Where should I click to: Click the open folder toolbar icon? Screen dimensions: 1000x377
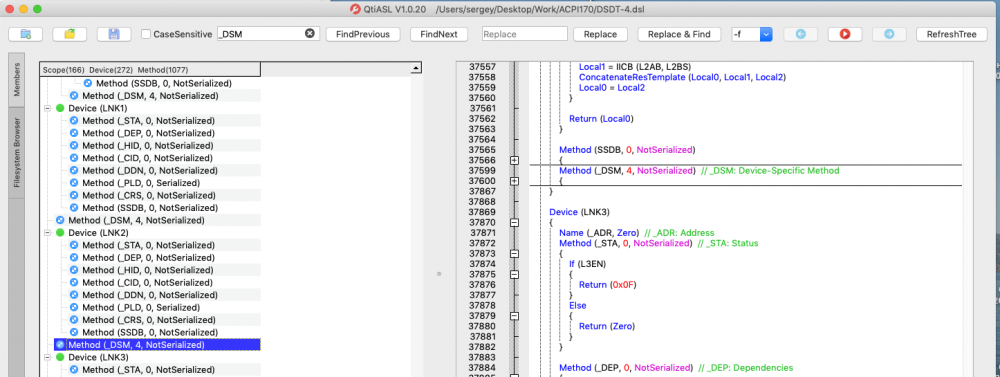[70, 34]
